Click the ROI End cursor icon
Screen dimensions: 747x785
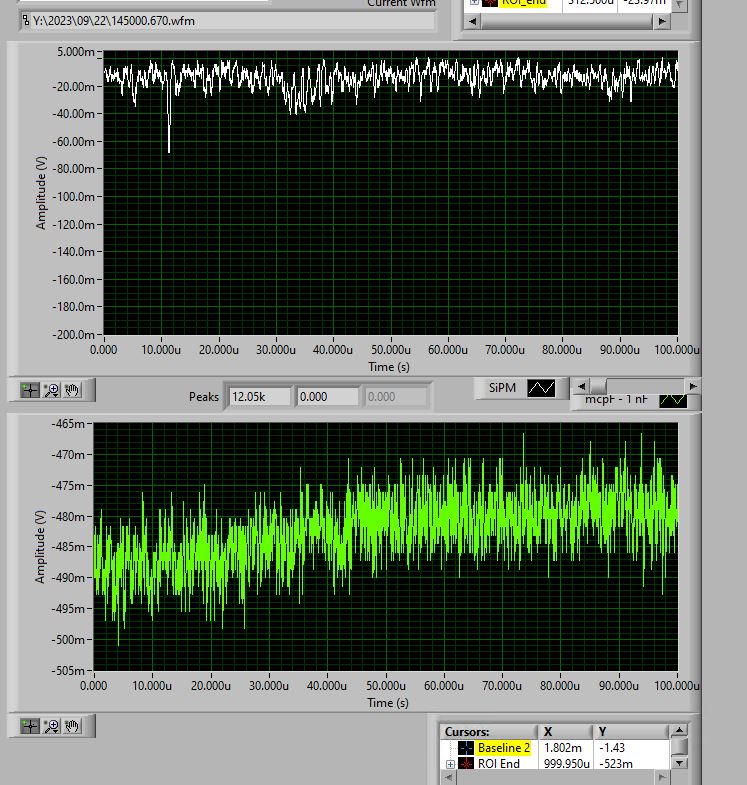coord(465,764)
